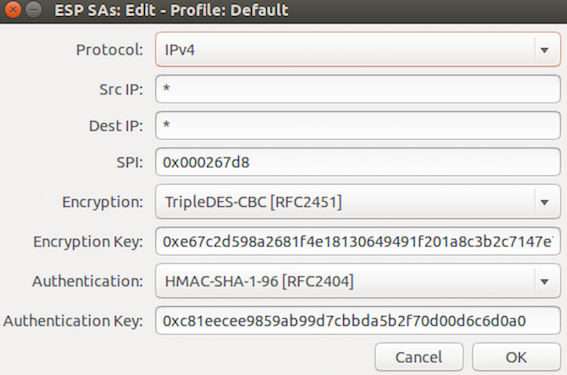Screen dimensions: 567x375
Task: Confirm the settings with the OK button
Action: (x=516, y=357)
